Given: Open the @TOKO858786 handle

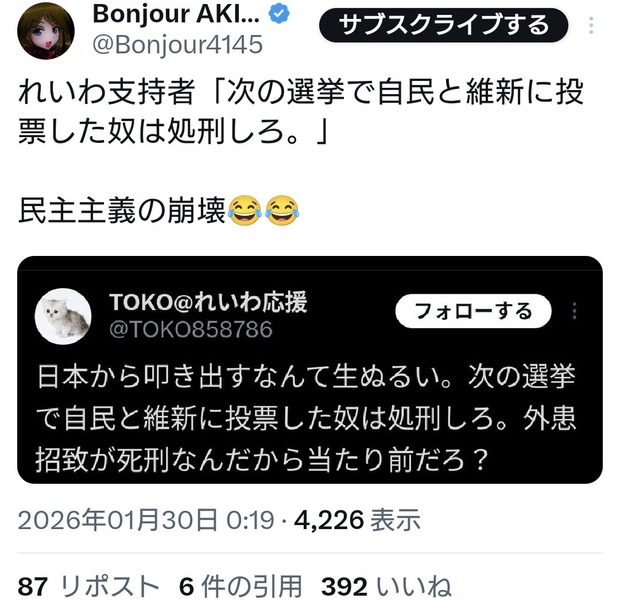Looking at the screenshot, I should click(x=191, y=329).
